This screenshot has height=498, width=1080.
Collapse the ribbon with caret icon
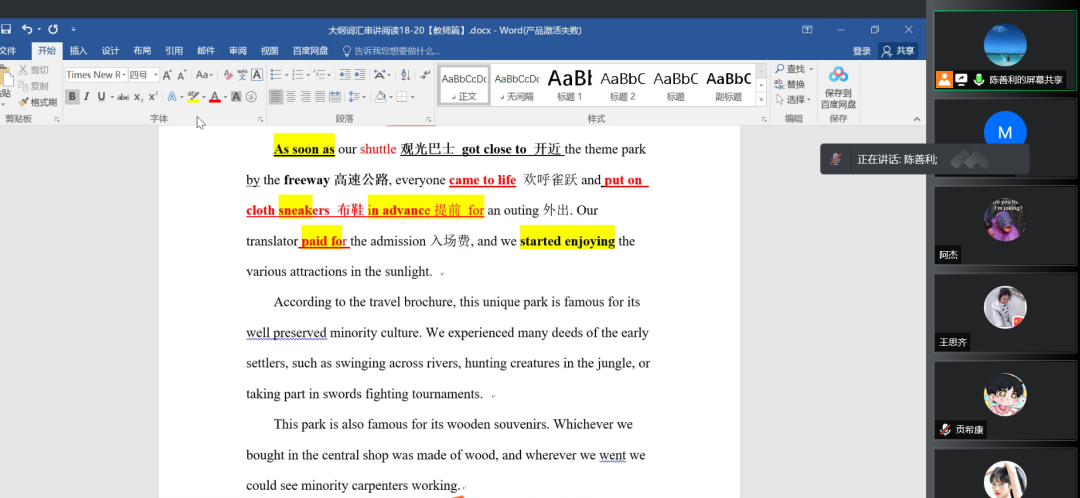917,119
